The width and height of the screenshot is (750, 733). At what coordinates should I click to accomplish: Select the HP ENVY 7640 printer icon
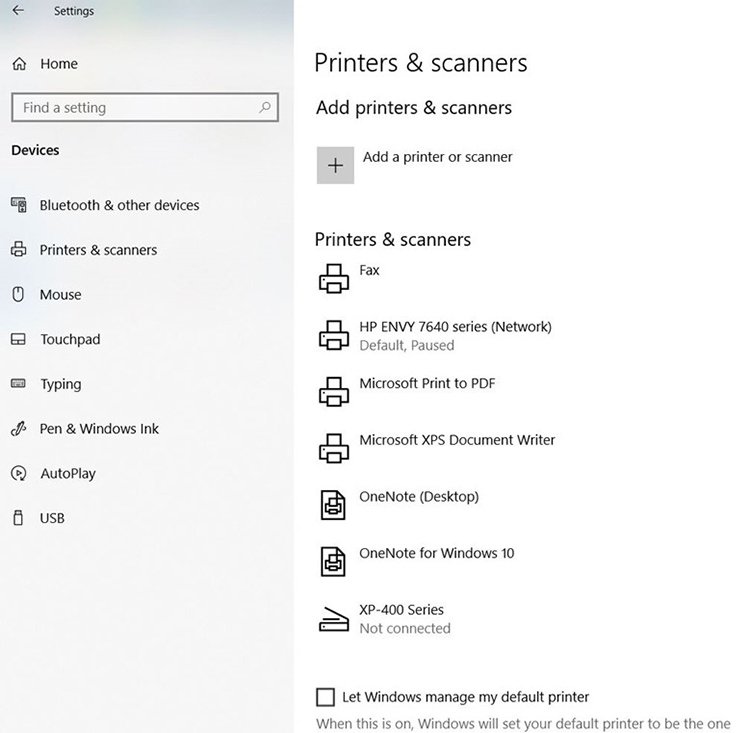click(x=333, y=335)
